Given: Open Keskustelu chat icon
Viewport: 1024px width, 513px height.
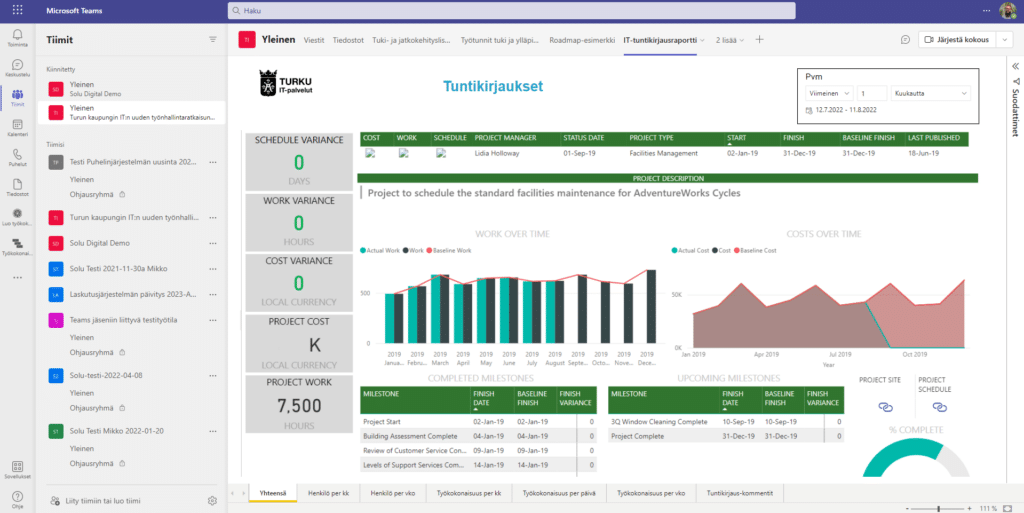Looking at the screenshot, I should [x=18, y=67].
